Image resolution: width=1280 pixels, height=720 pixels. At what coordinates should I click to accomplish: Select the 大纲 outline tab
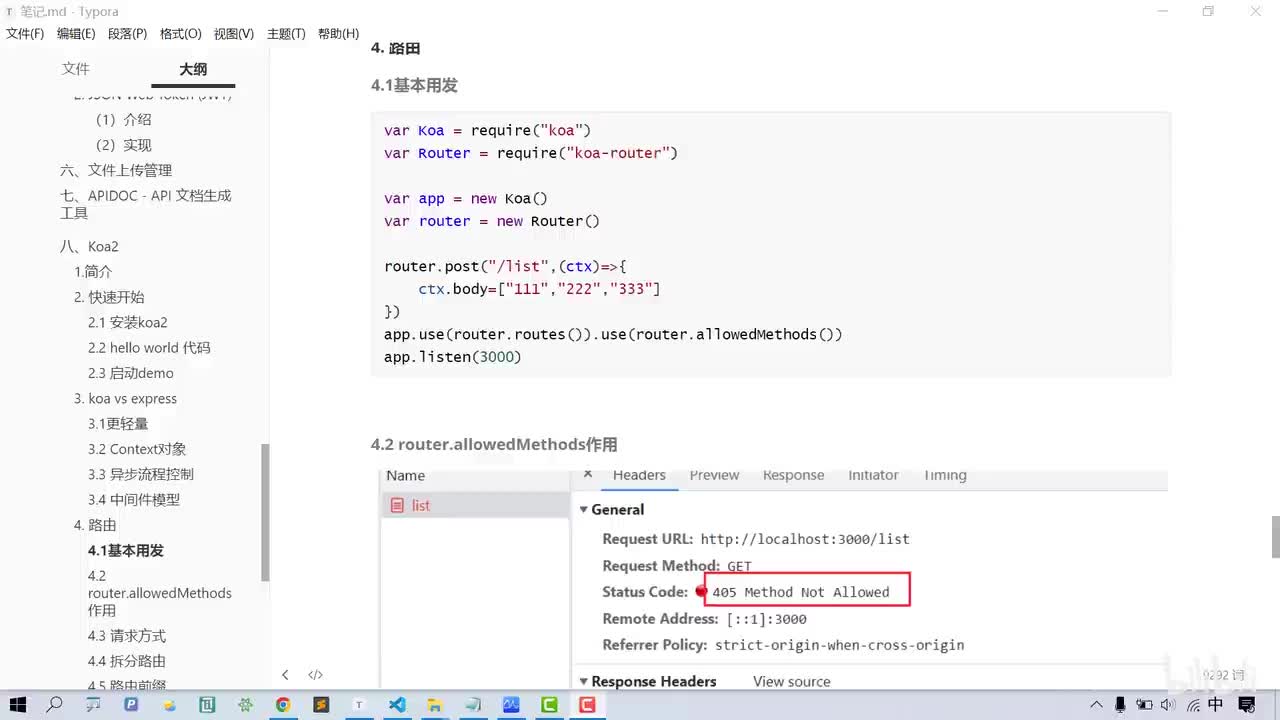click(x=193, y=69)
